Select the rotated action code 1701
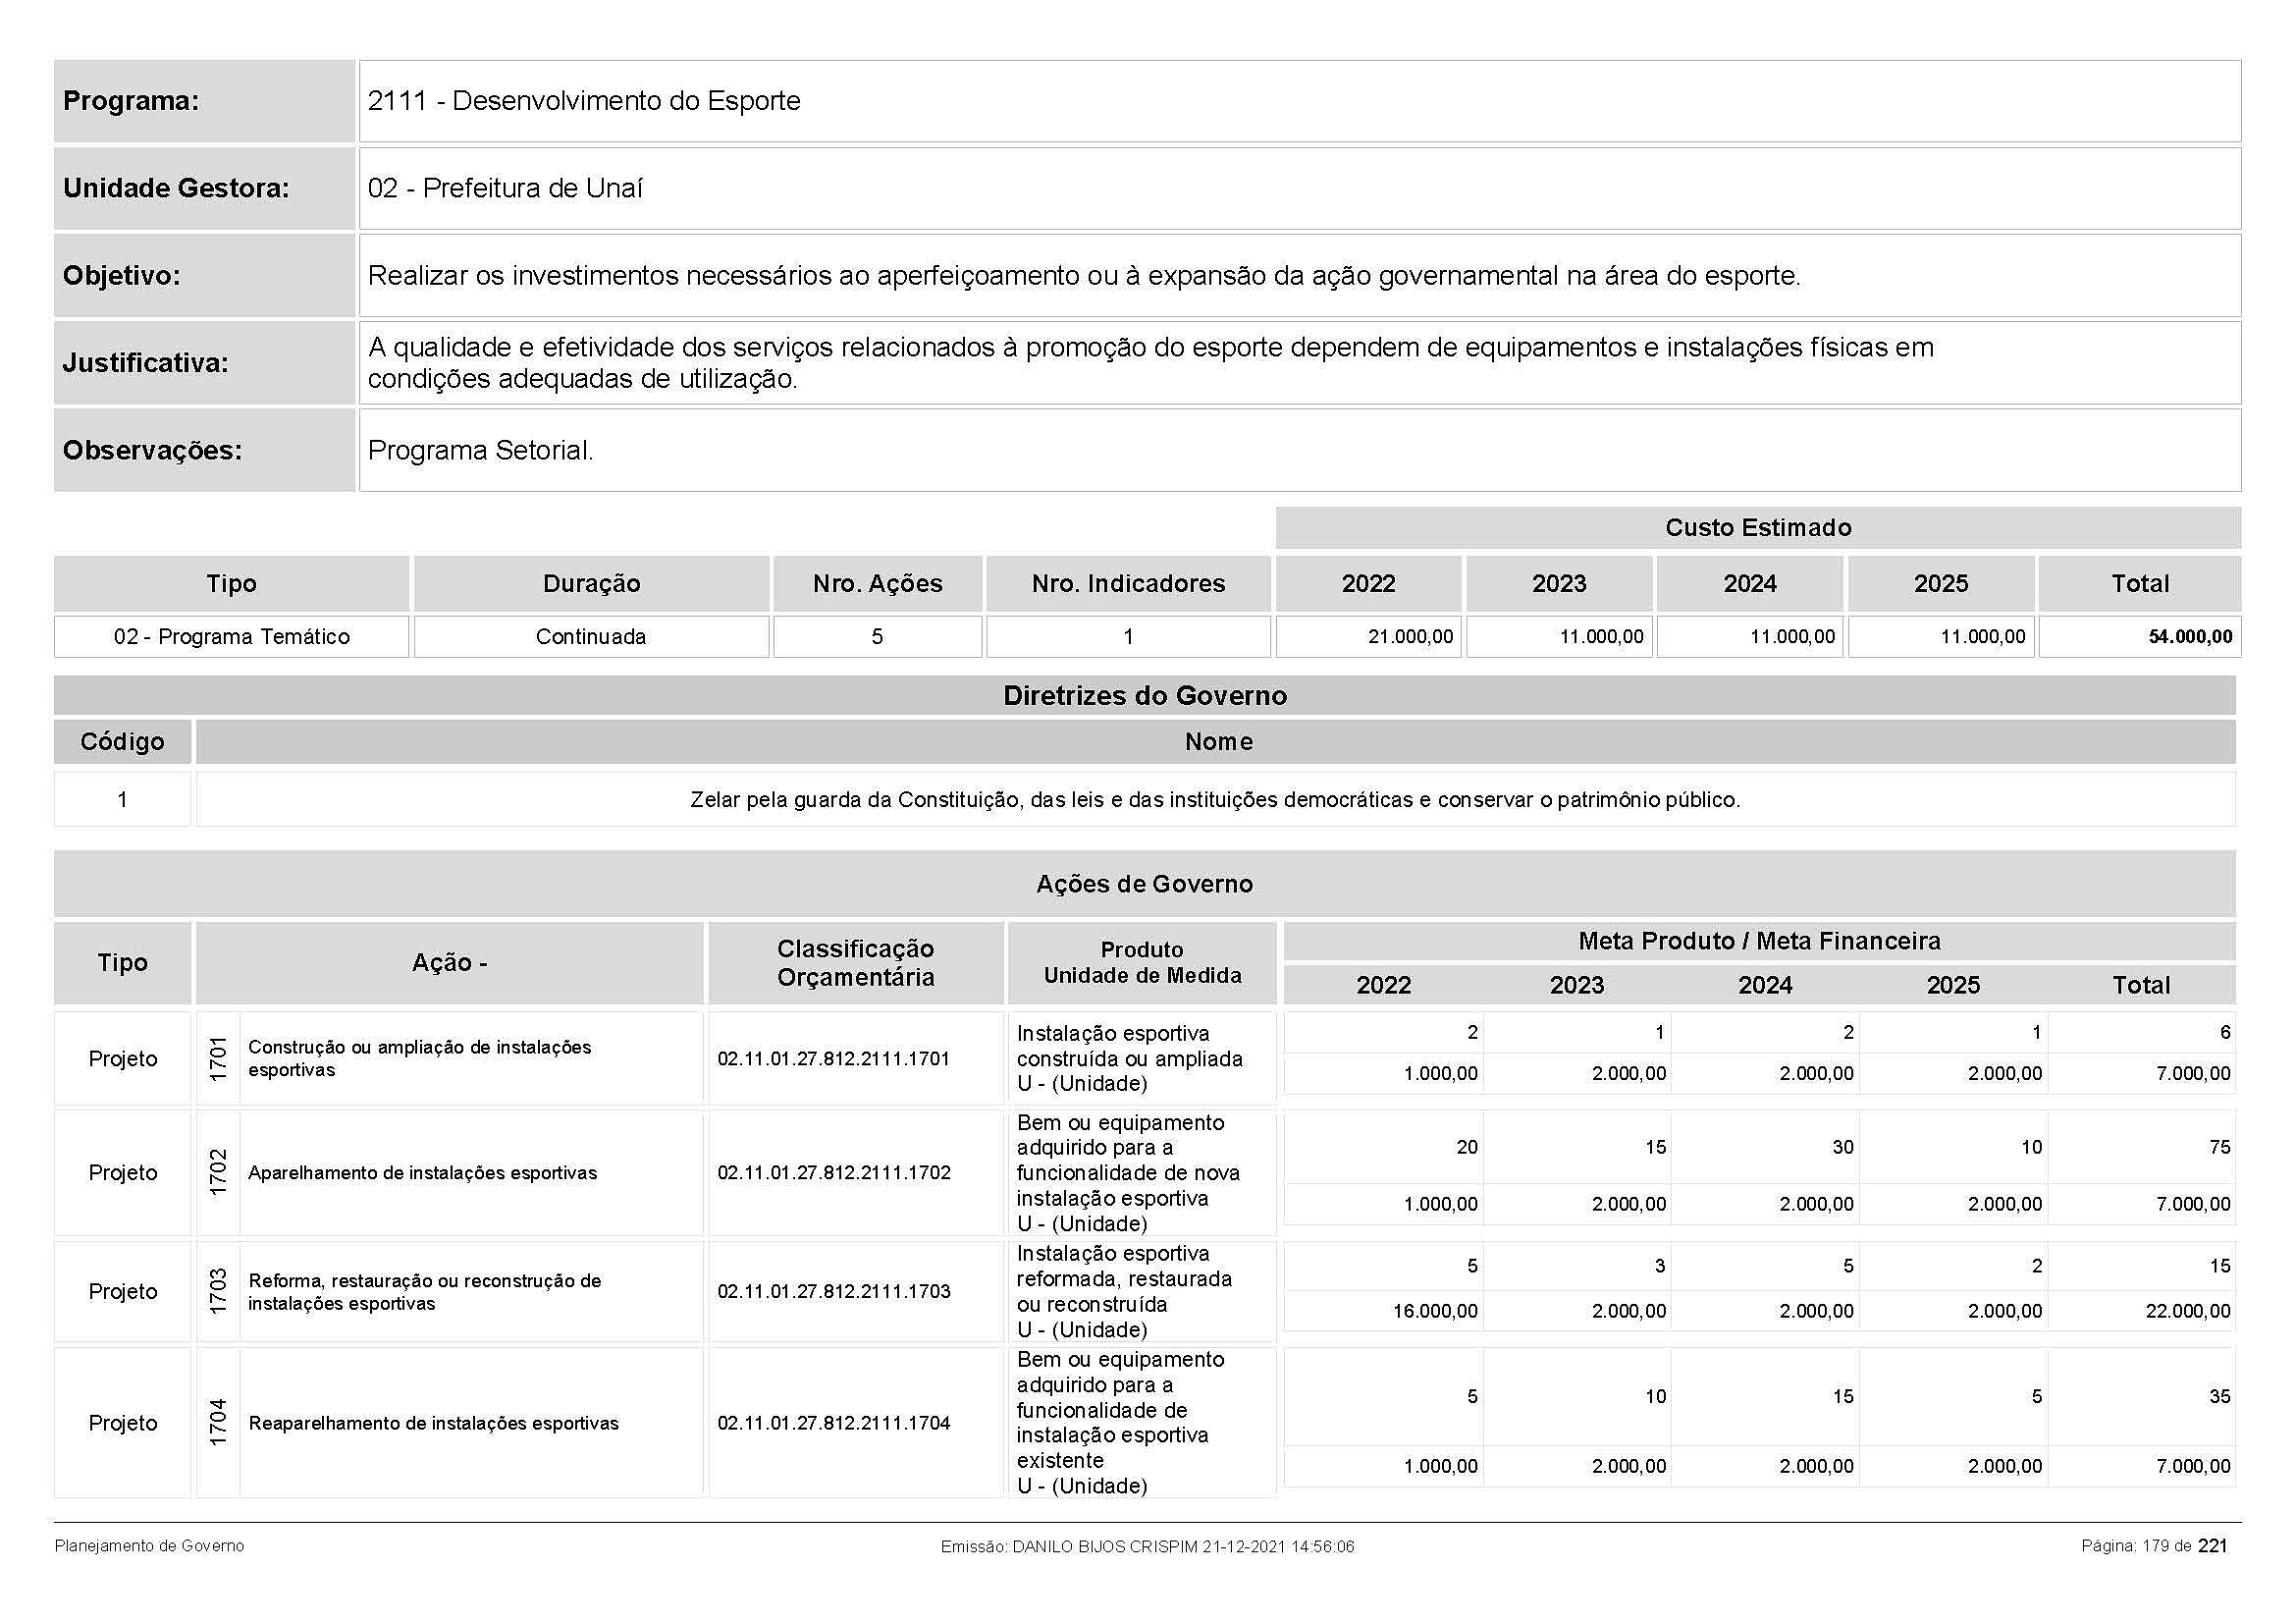2296x1623 pixels. tap(218, 1059)
